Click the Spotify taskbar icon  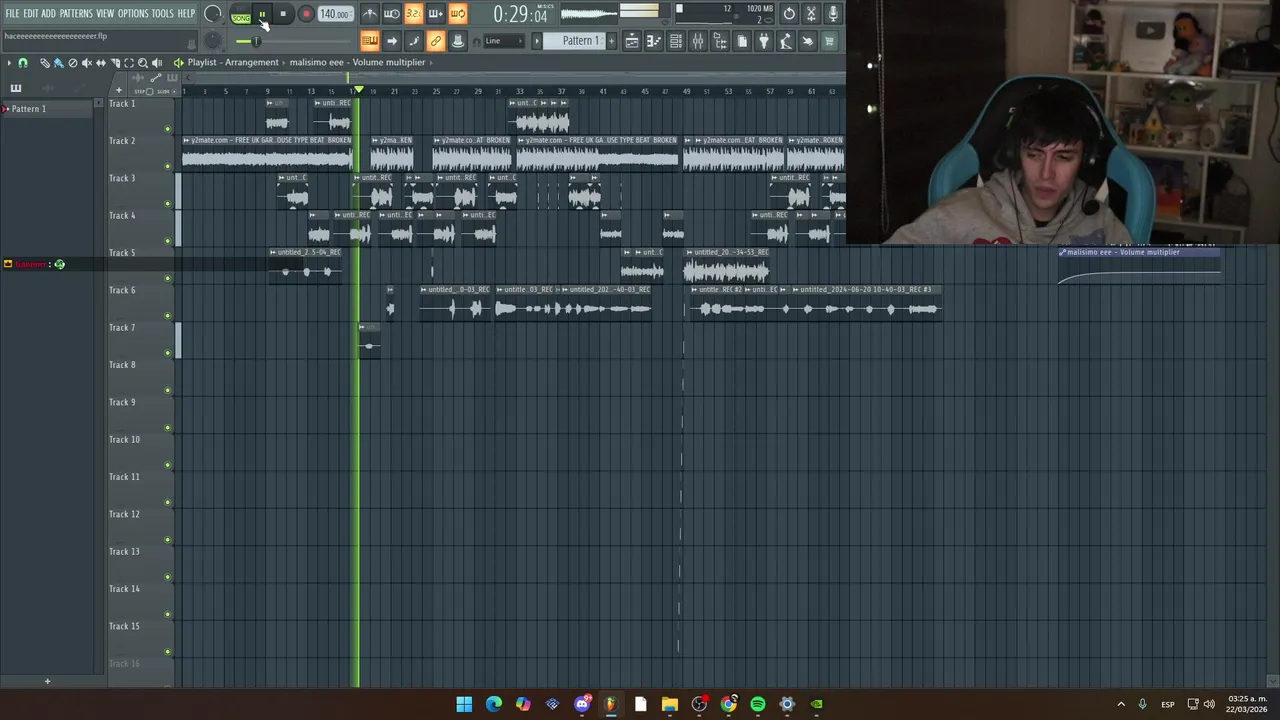(758, 704)
